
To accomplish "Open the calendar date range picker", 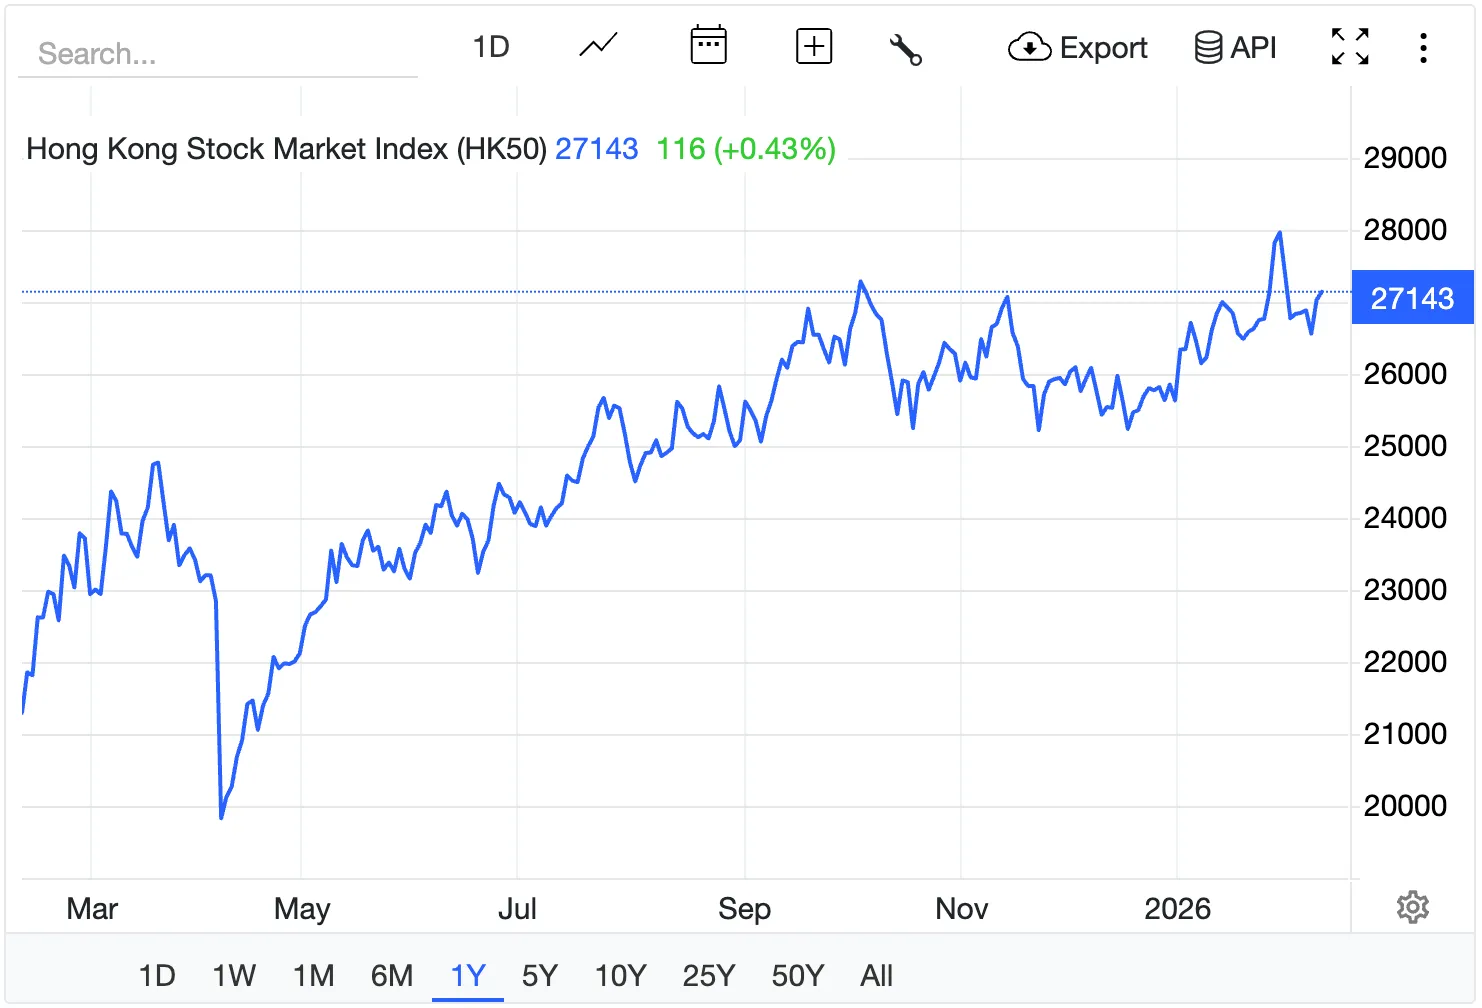I will (708, 46).
